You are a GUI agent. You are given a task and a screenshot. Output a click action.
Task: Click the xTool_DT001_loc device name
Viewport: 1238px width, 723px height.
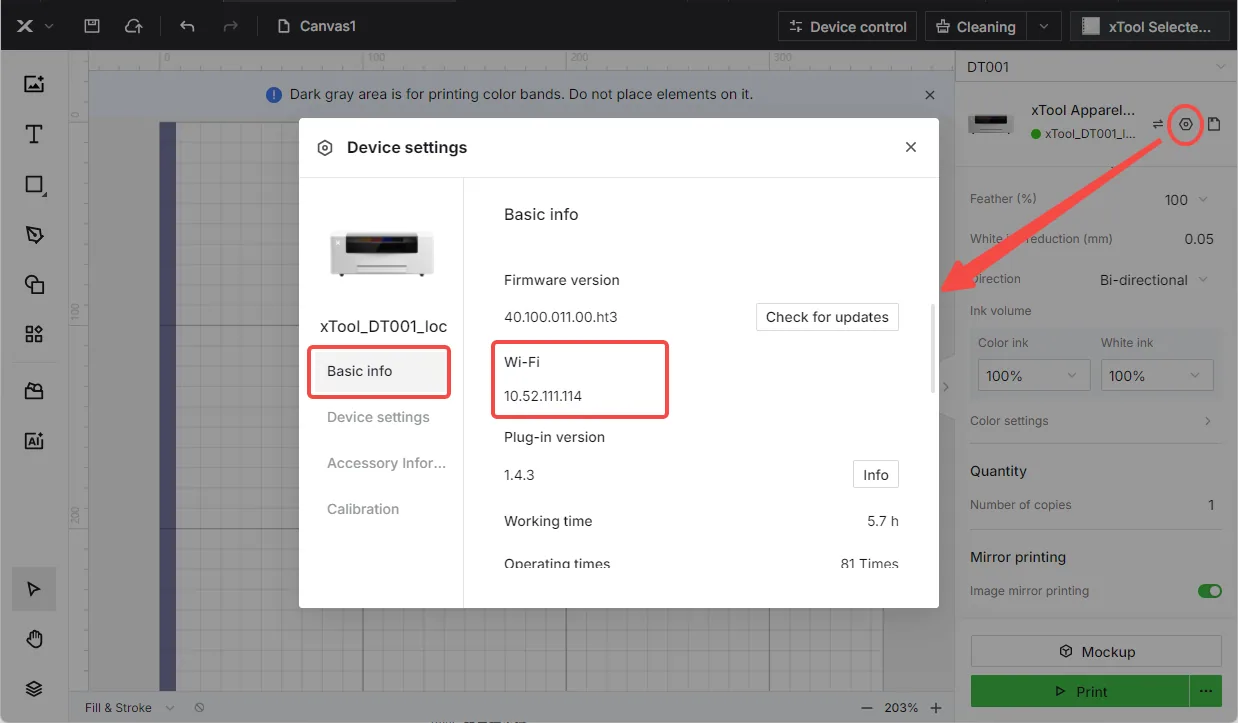click(383, 326)
